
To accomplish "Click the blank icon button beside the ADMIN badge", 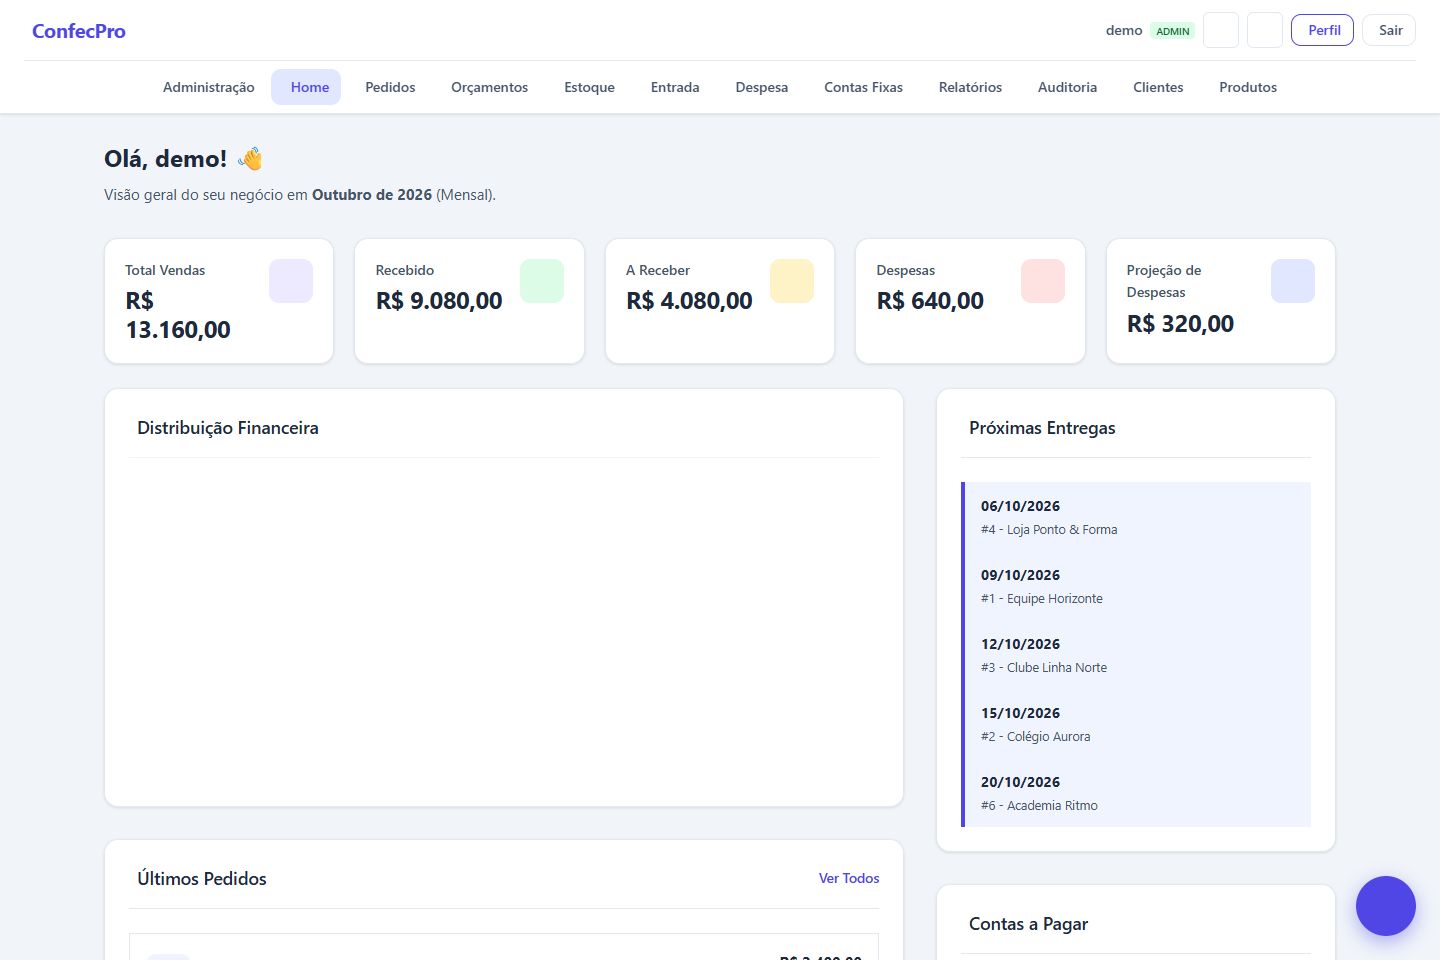I will [1221, 30].
